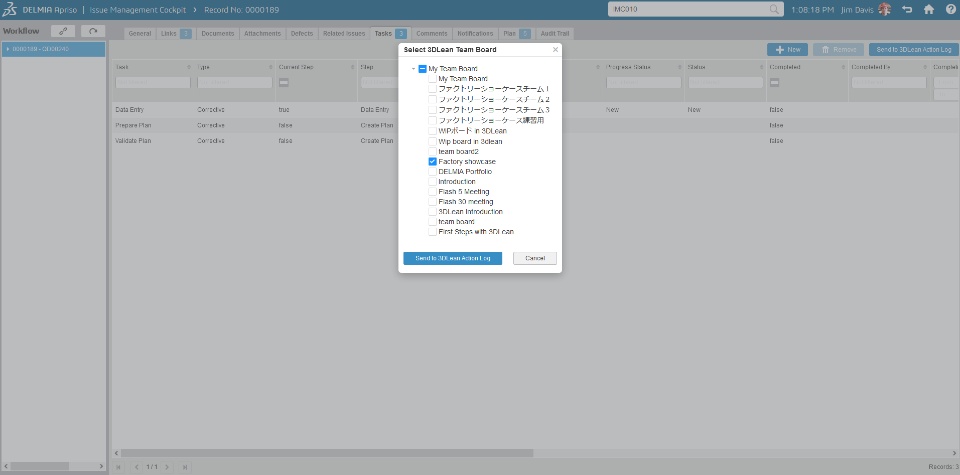Click the Status column filter field

coord(726,83)
